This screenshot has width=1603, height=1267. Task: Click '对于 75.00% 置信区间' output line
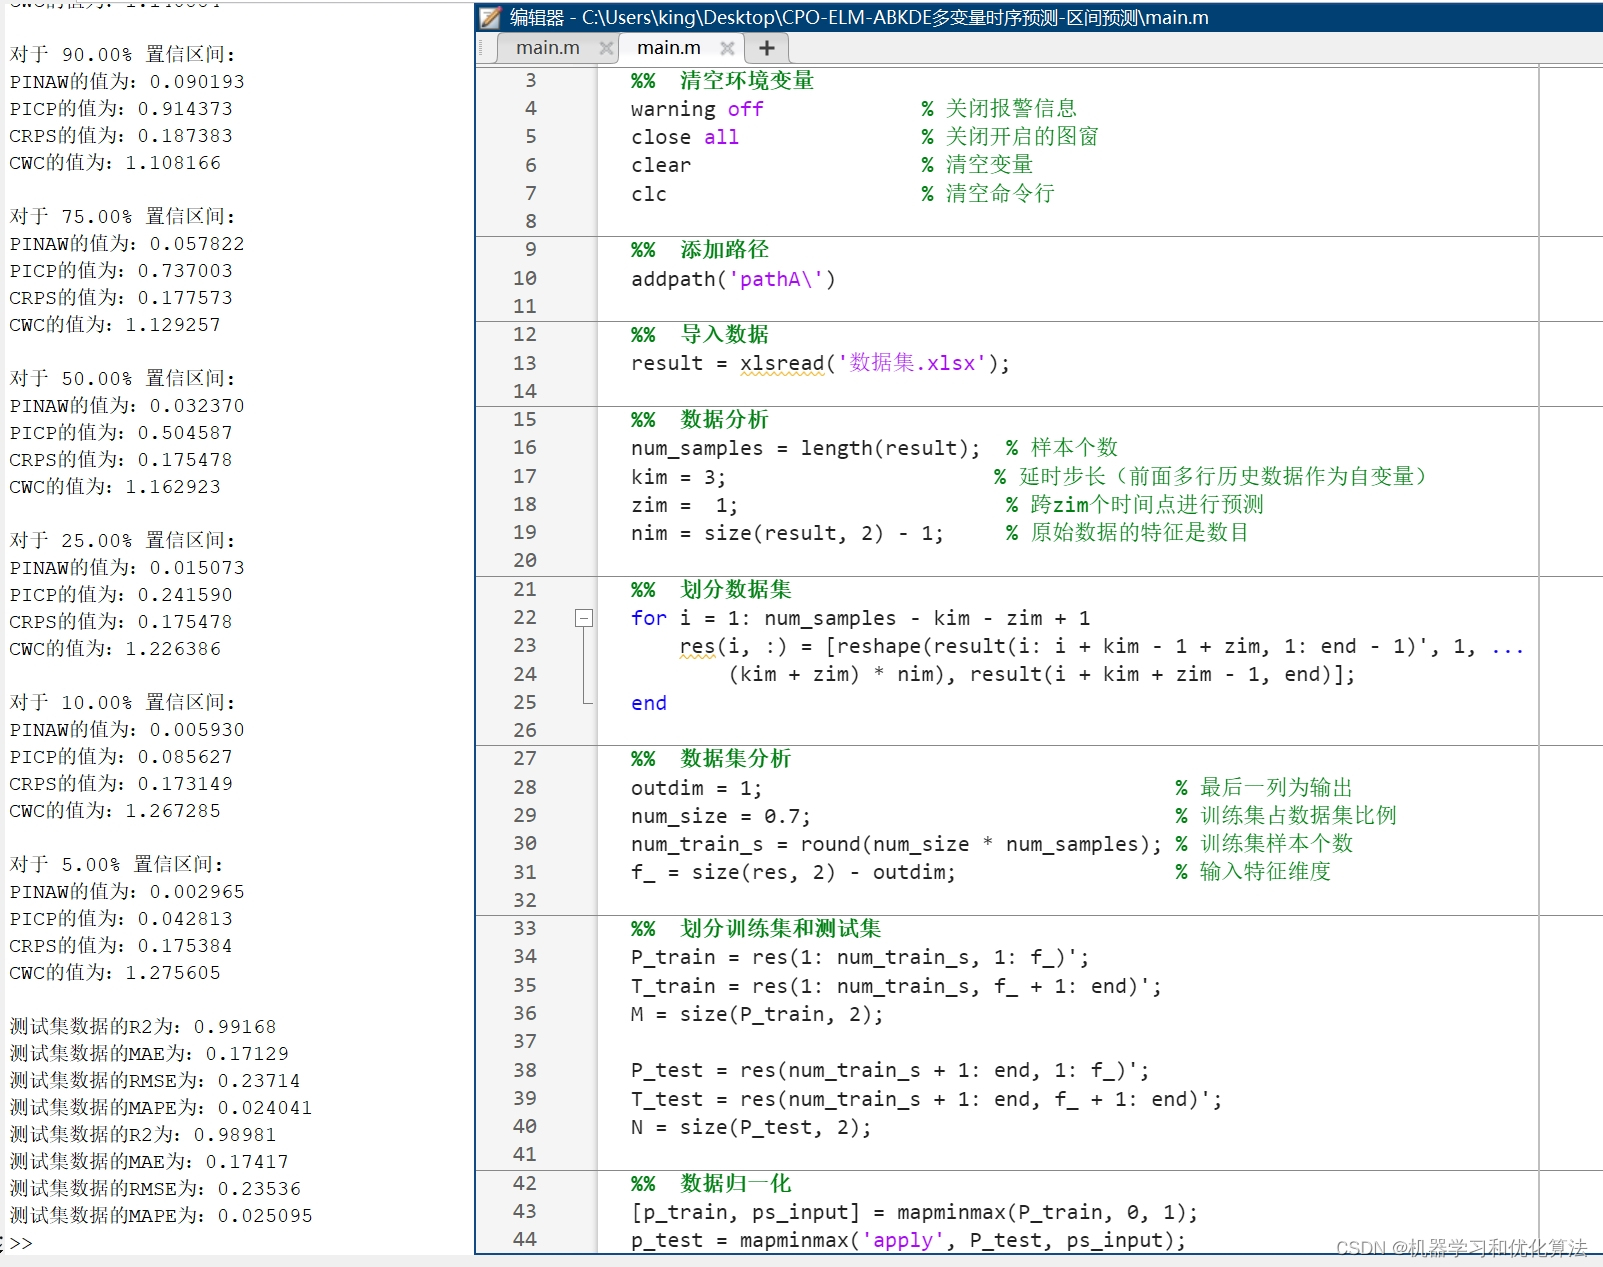(x=123, y=216)
